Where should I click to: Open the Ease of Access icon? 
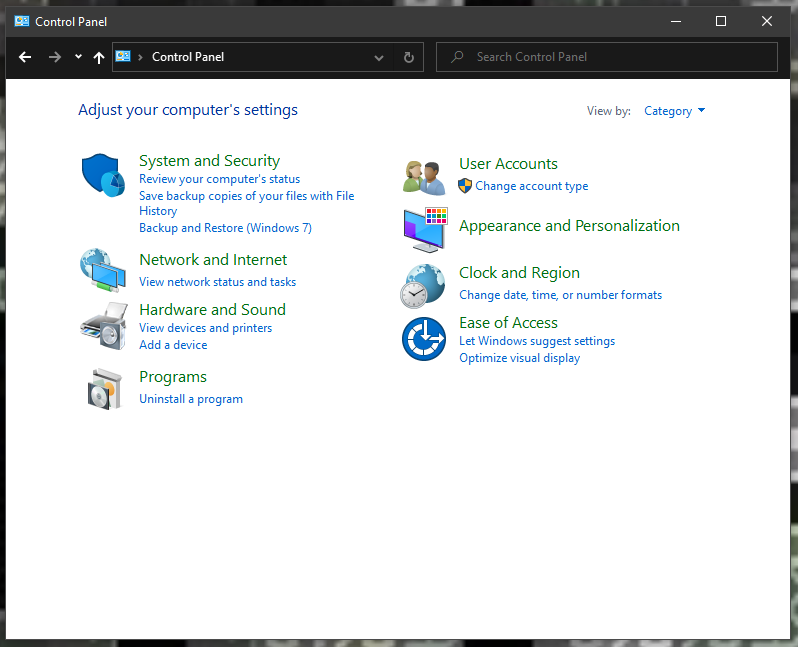[x=423, y=339]
